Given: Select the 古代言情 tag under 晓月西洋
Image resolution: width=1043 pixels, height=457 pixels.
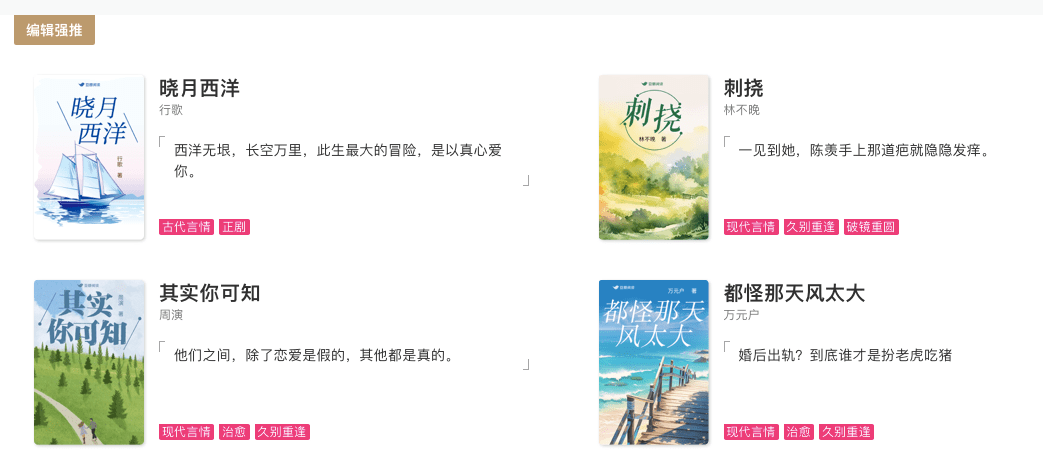Looking at the screenshot, I should (186, 227).
